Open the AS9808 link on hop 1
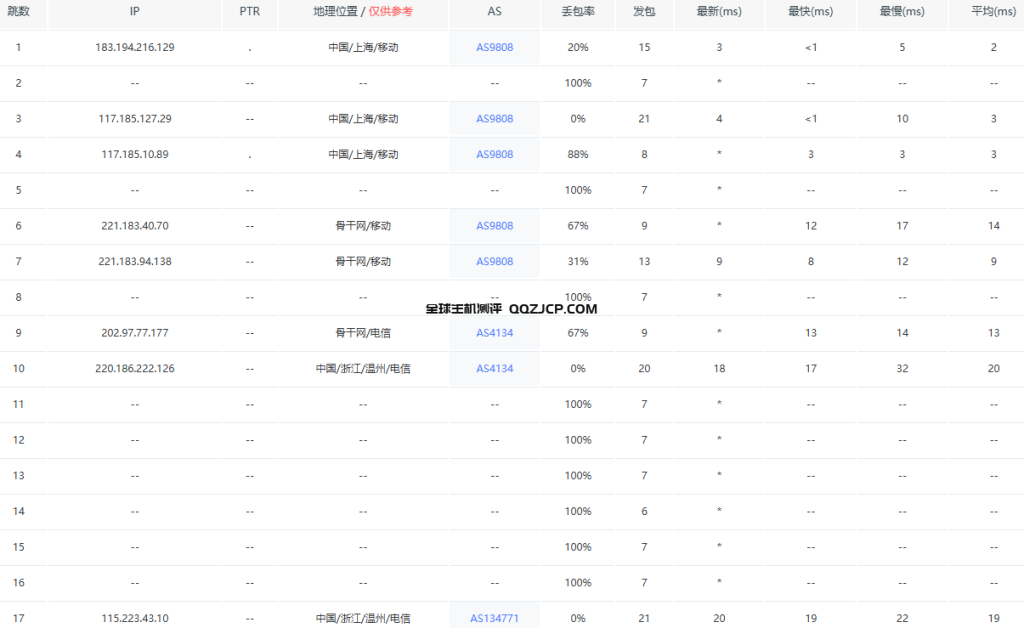The width and height of the screenshot is (1024, 628). (494, 46)
